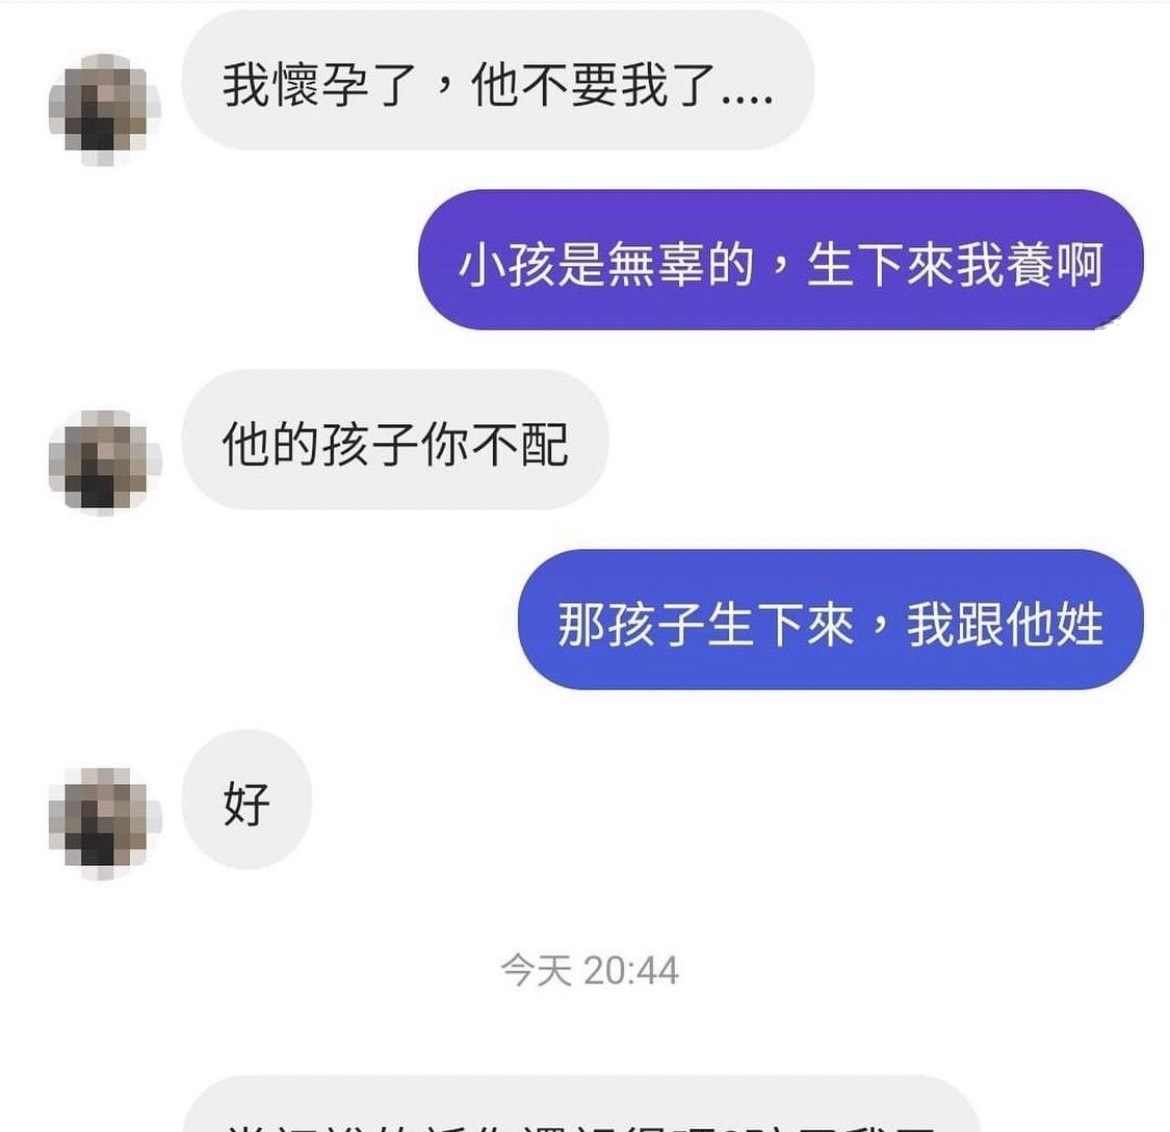Viewport: 1170px width, 1132px height.
Task: Tap the avatar beside the 好 reply
Action: pyautogui.click(x=104, y=822)
